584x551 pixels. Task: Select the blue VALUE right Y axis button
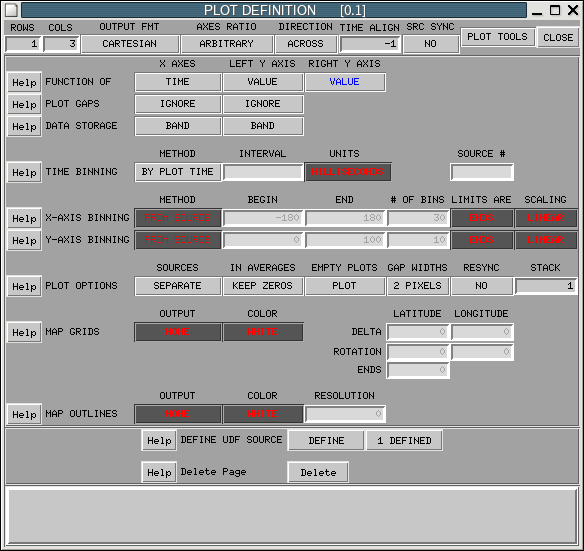[345, 82]
